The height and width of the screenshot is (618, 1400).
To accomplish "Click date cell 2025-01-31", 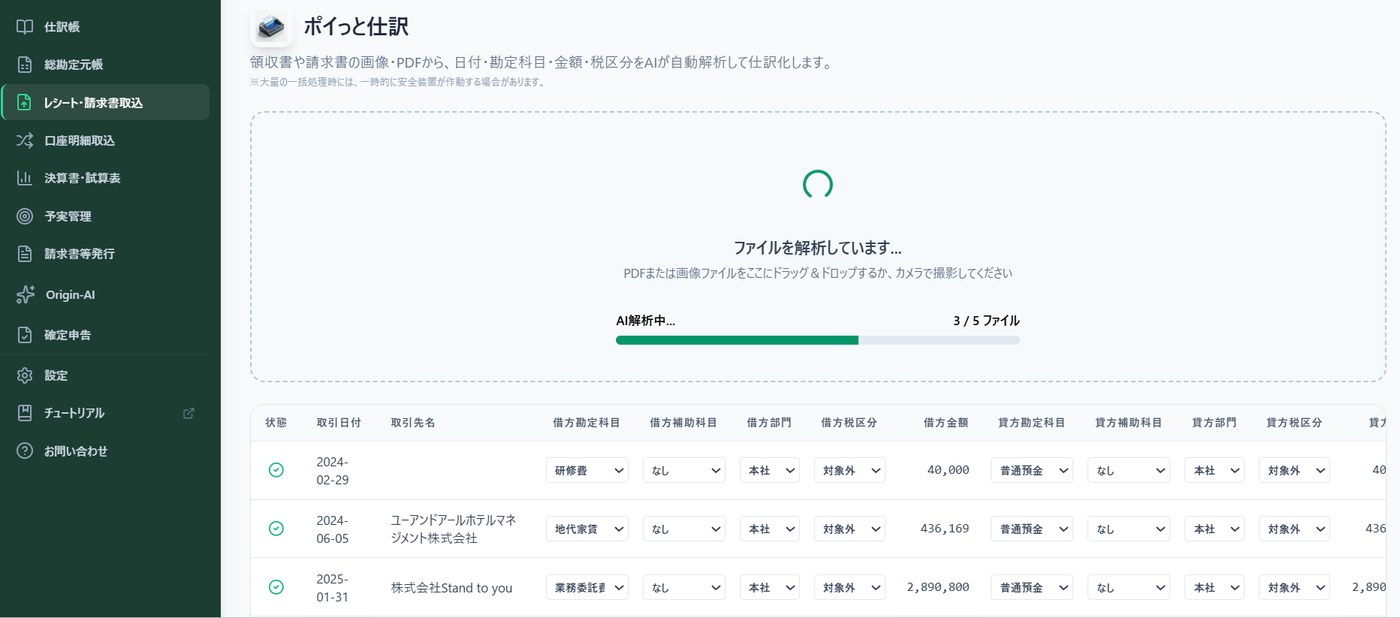I will (x=332, y=588).
